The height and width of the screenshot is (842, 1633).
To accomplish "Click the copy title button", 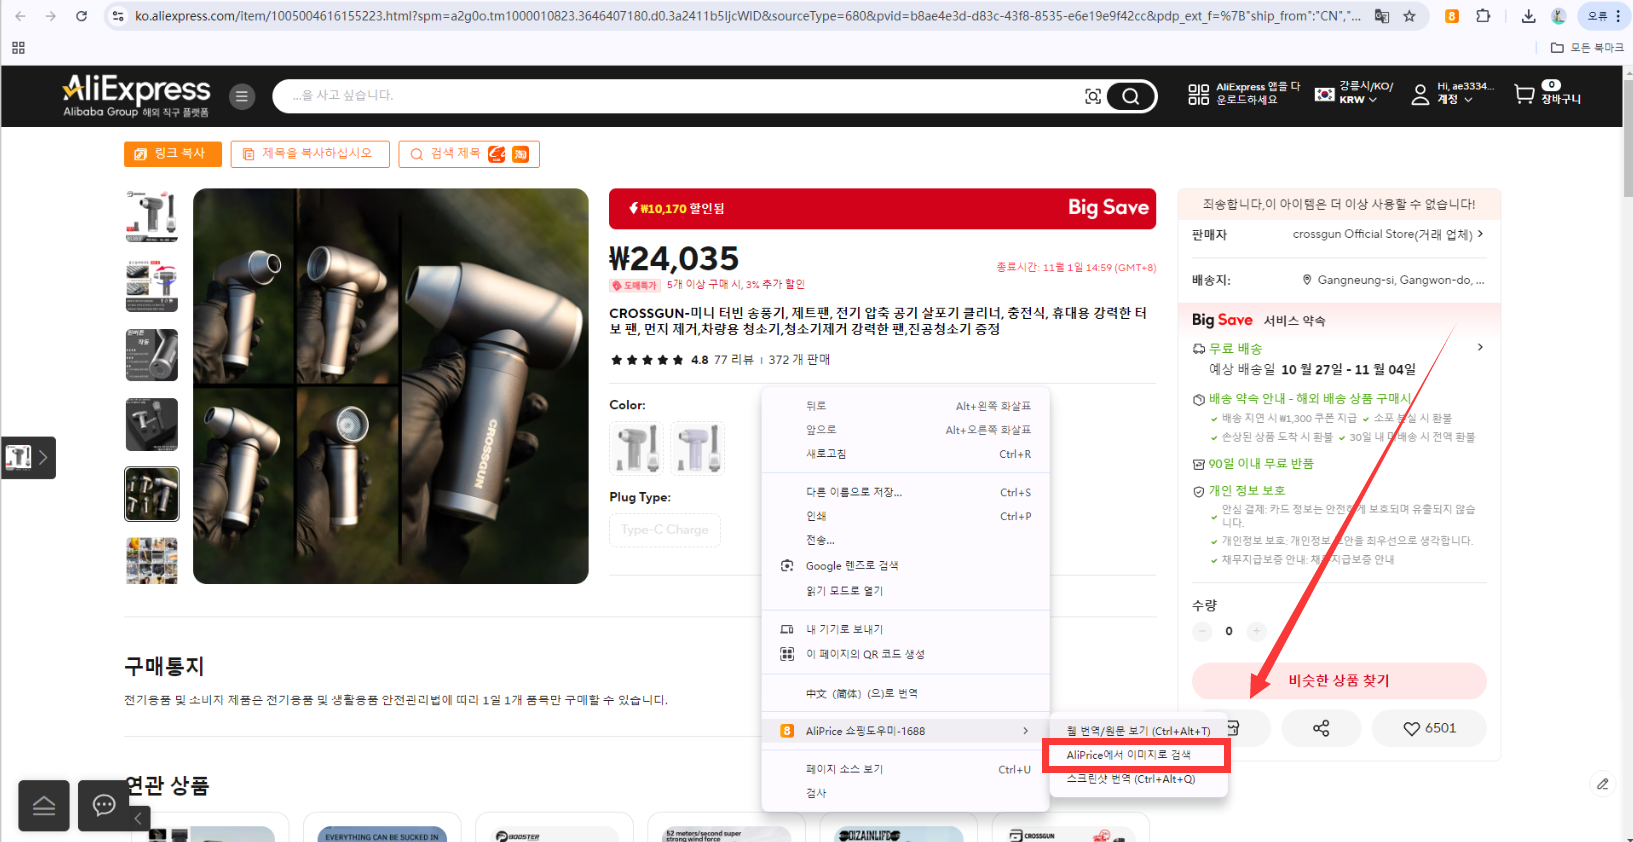I will 310,154.
